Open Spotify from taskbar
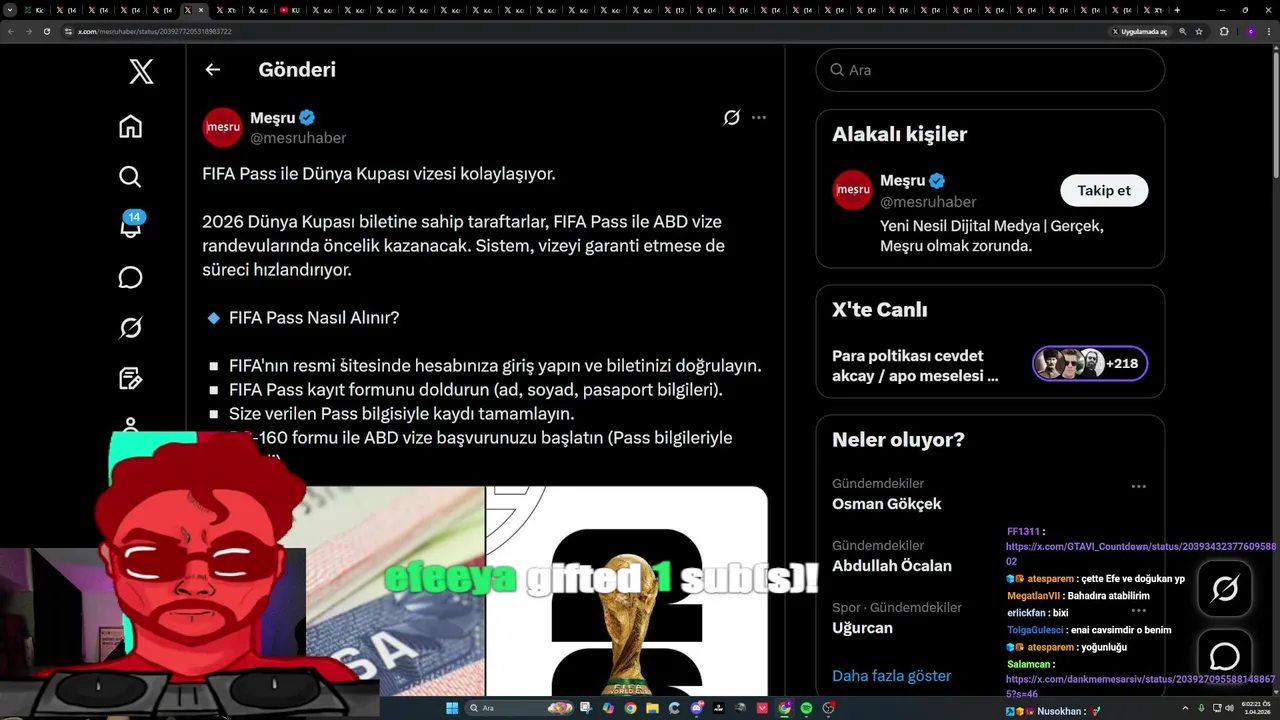 806,708
